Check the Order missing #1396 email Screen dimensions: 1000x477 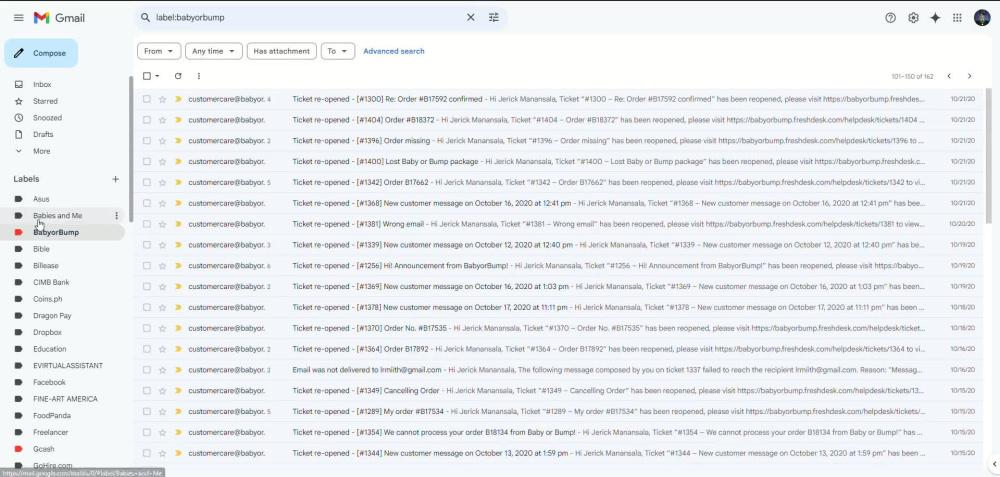[x=147, y=140]
